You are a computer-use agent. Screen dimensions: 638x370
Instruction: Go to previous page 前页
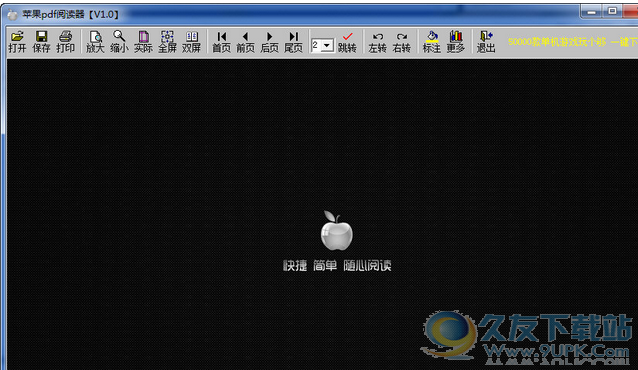(x=245, y=42)
